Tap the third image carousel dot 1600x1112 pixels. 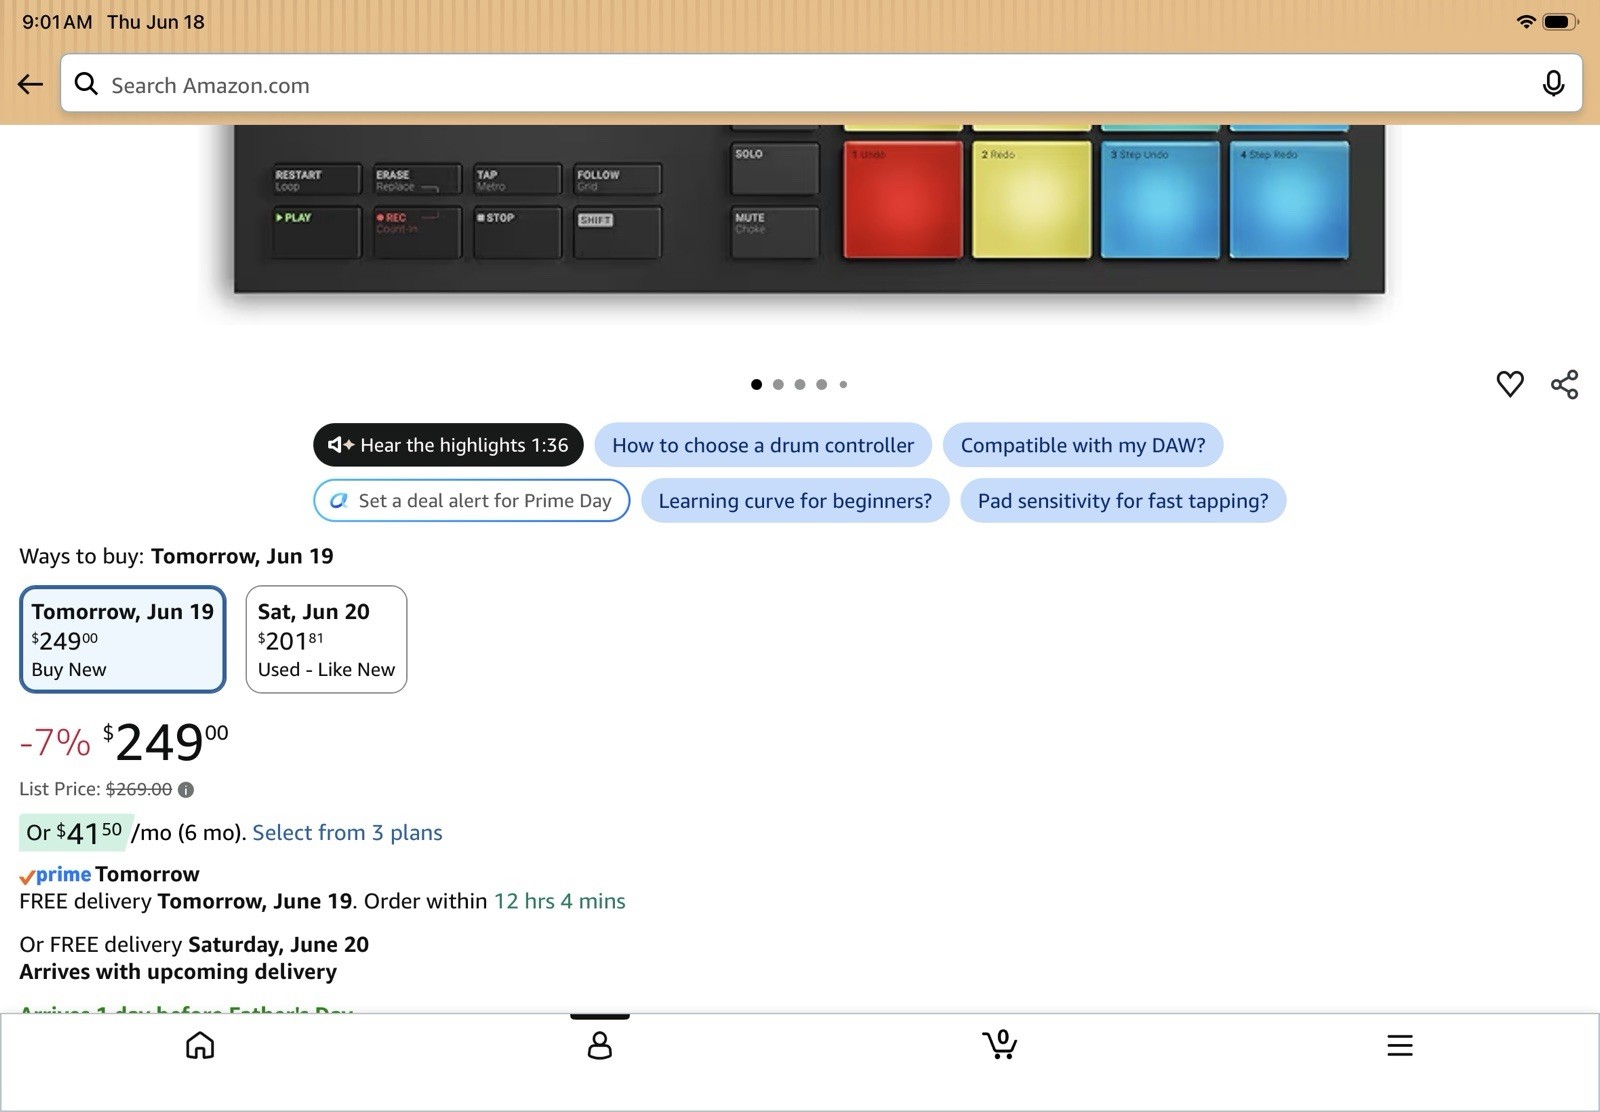pyautogui.click(x=800, y=384)
